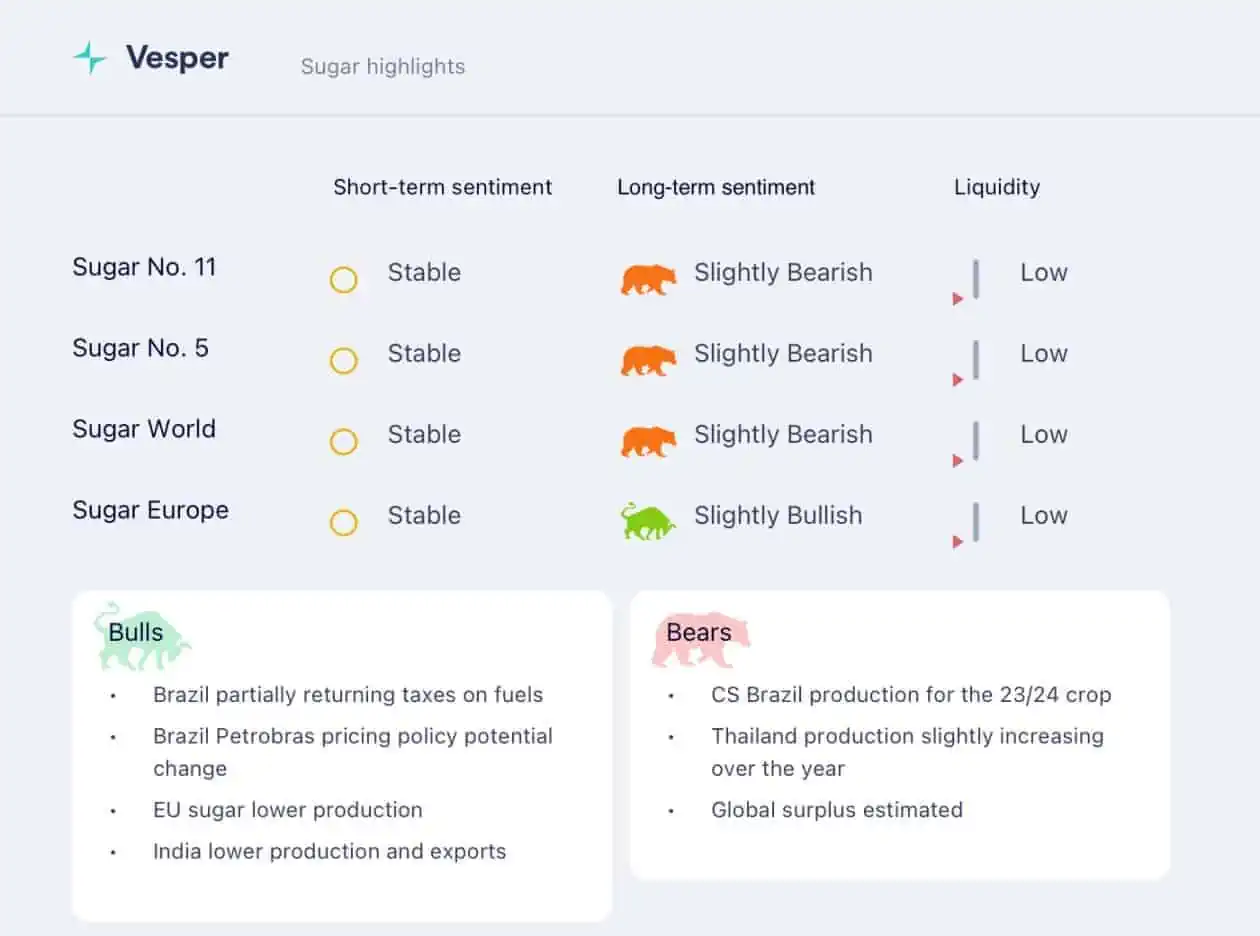Select the yellow circle indicator for Sugar Europe

tap(343, 523)
